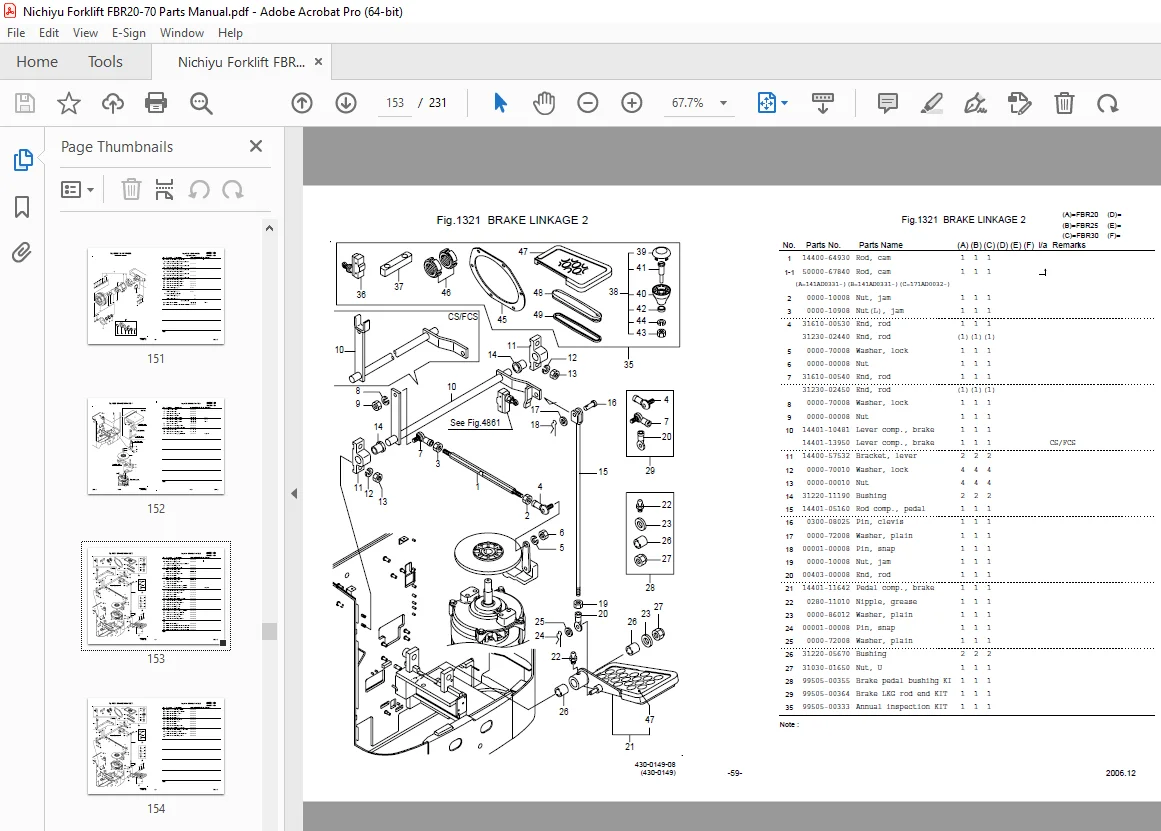Click the stamp tool icon

point(1020,103)
